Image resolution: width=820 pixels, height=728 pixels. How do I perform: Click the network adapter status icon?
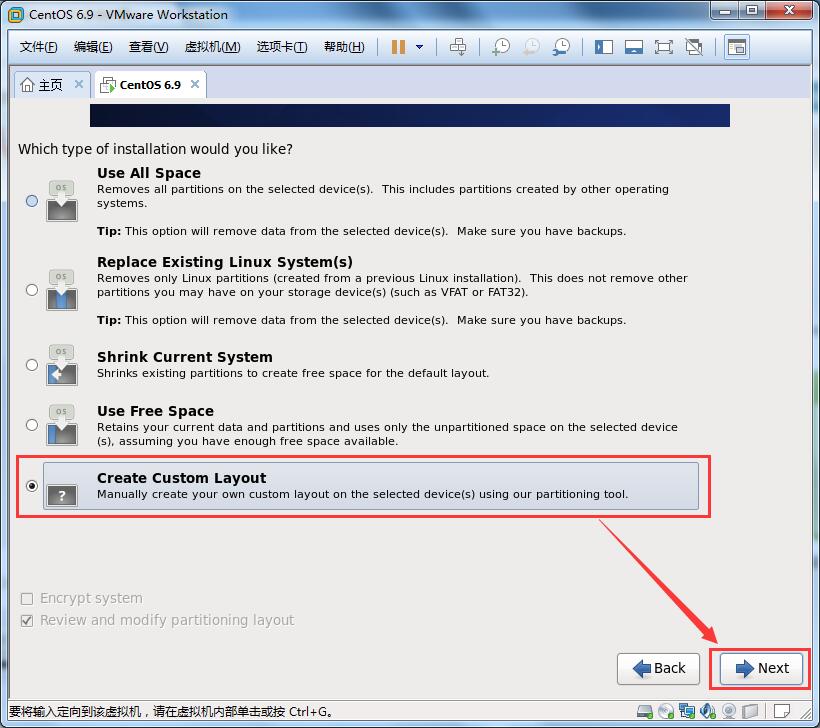687,711
